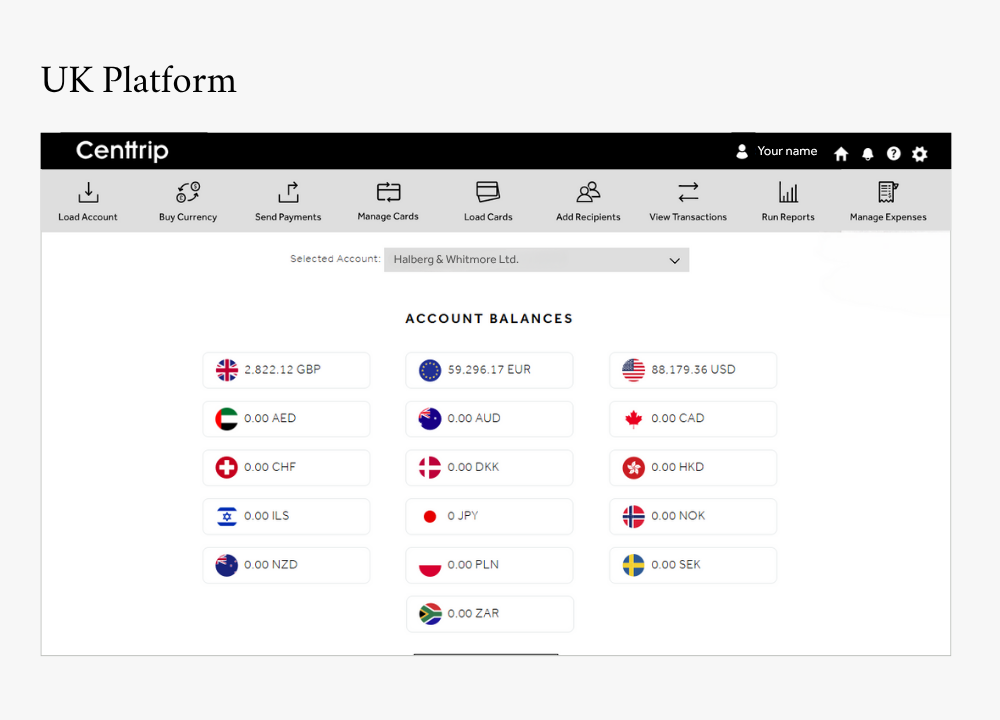Open the Manage Expenses menu label
This screenshot has width=1000, height=720.
pos(888,217)
